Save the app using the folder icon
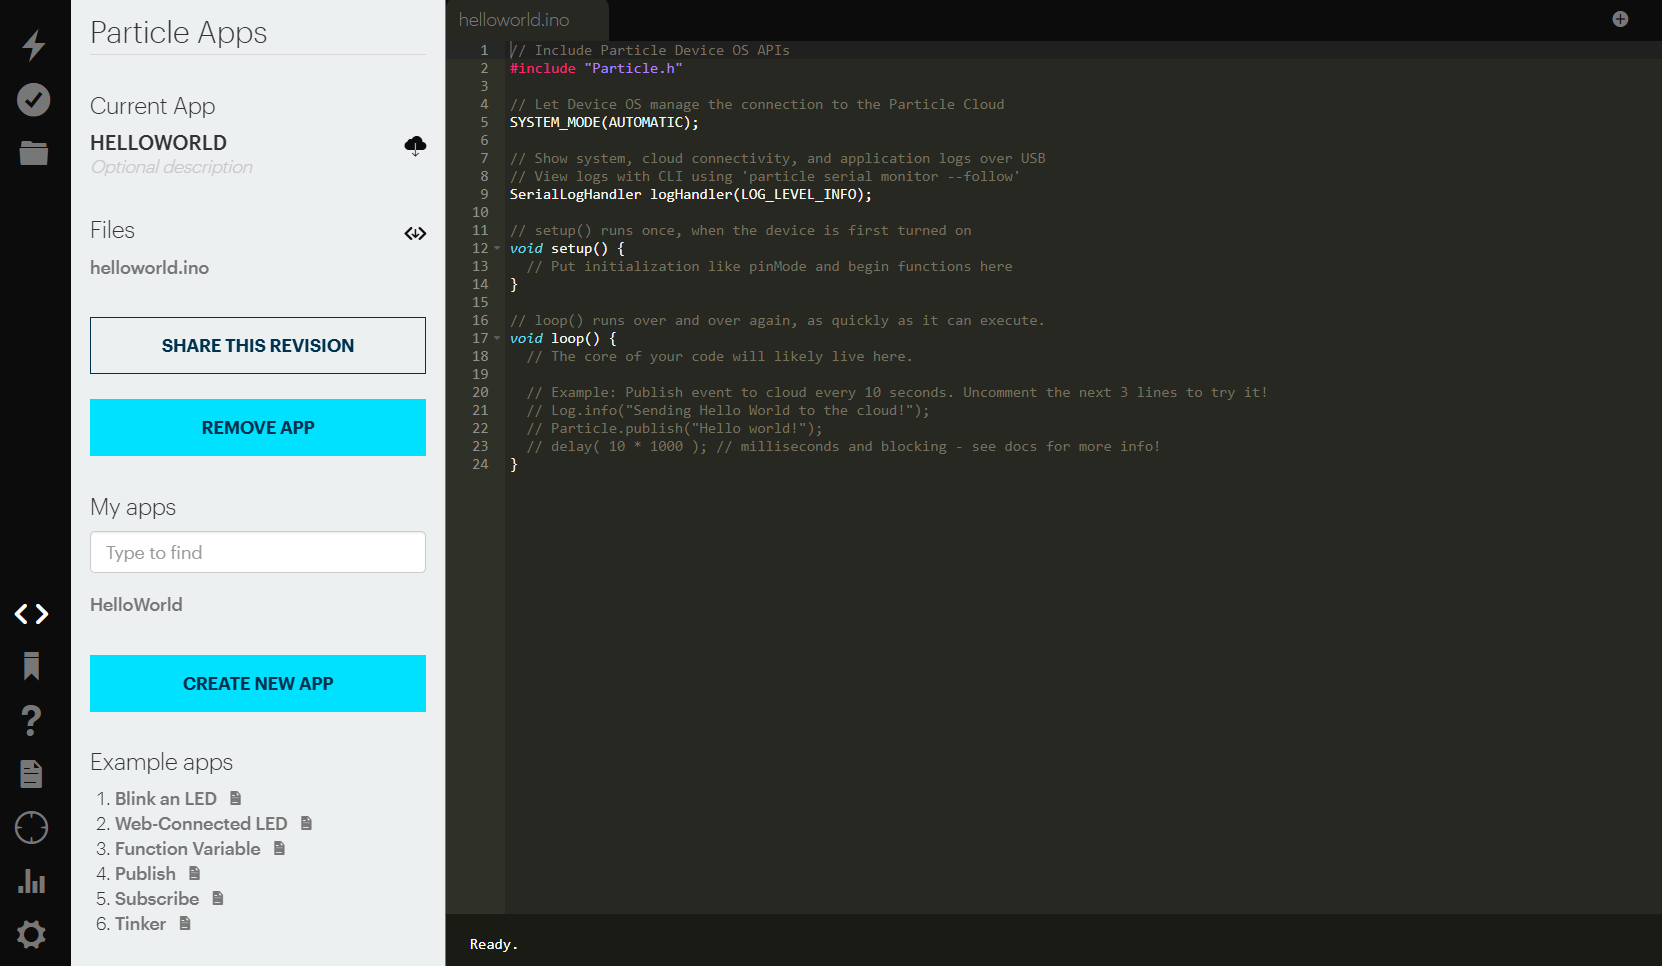Image resolution: width=1662 pixels, height=966 pixels. pyautogui.click(x=33, y=153)
